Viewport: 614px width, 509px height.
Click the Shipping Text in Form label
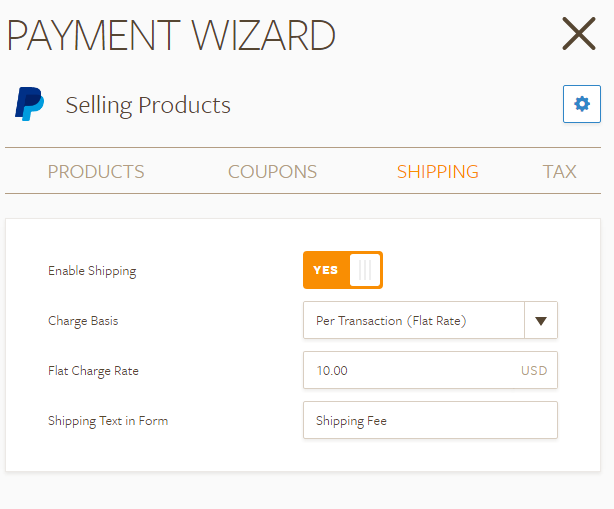(x=108, y=421)
